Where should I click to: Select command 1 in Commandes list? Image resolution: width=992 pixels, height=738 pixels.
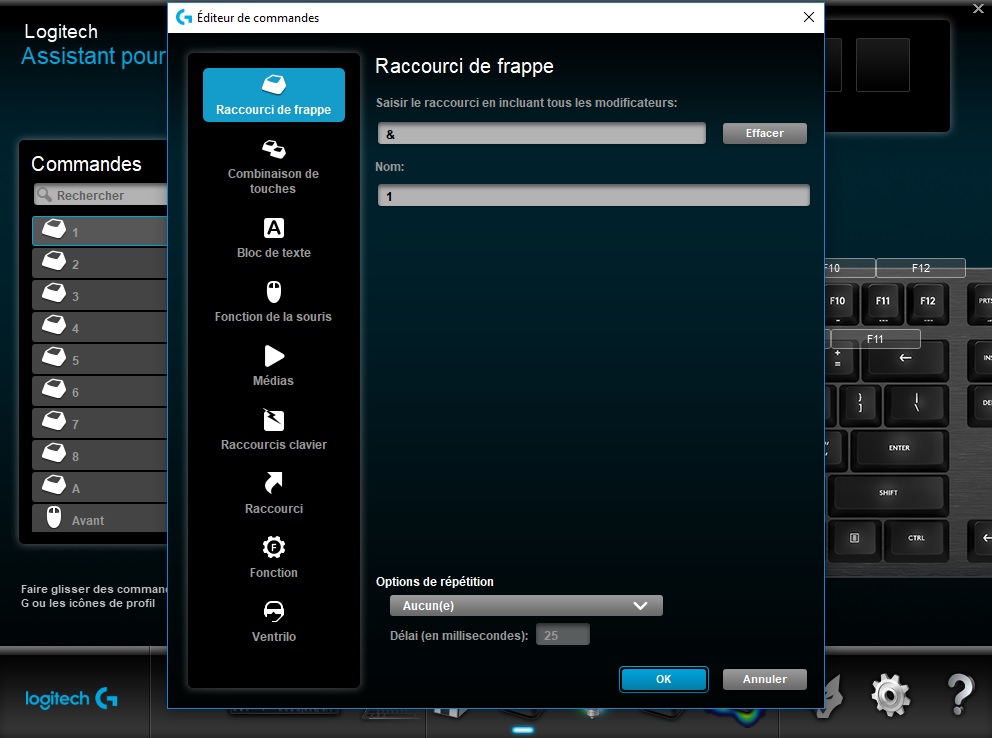point(99,231)
